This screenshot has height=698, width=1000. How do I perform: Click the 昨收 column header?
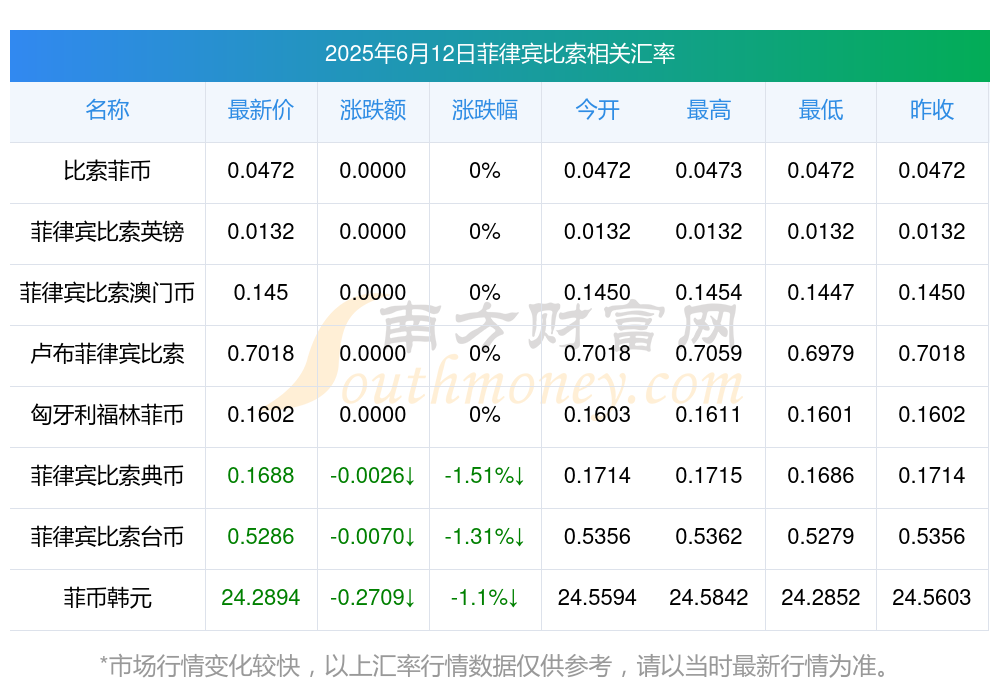click(932, 110)
